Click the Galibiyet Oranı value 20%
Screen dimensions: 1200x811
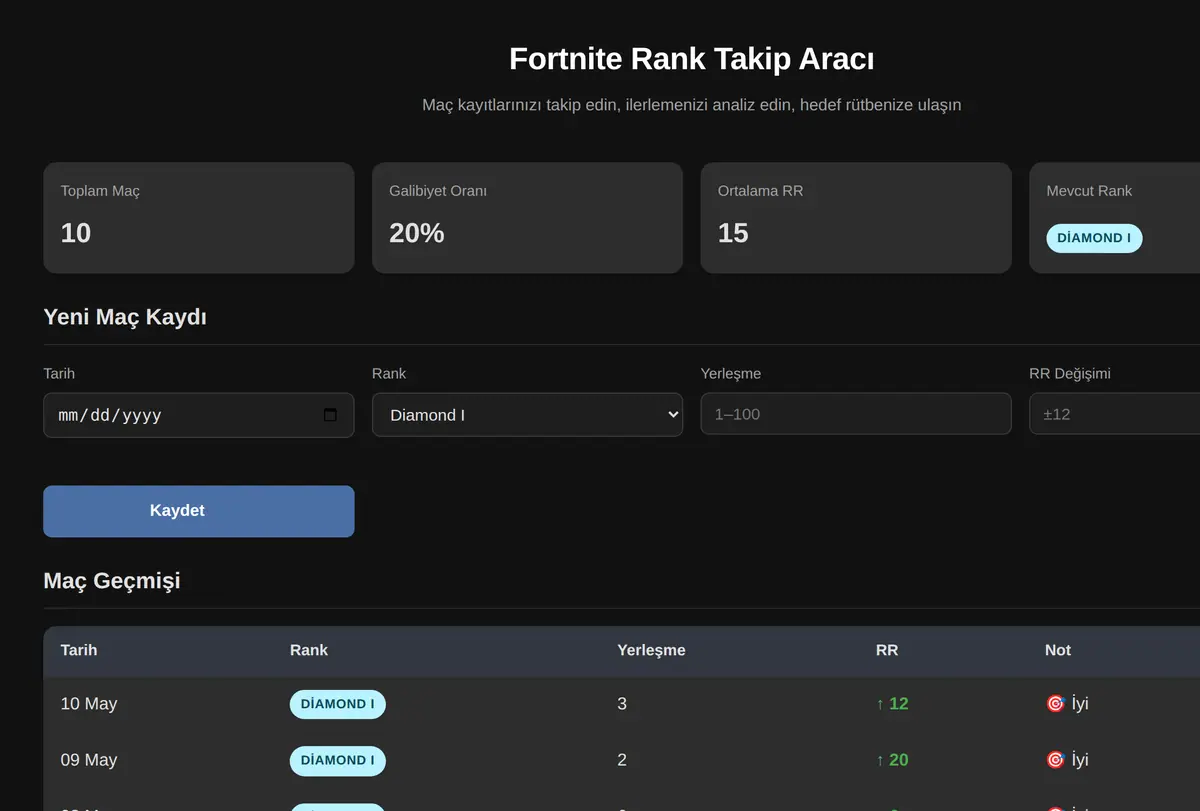pyautogui.click(x=417, y=233)
